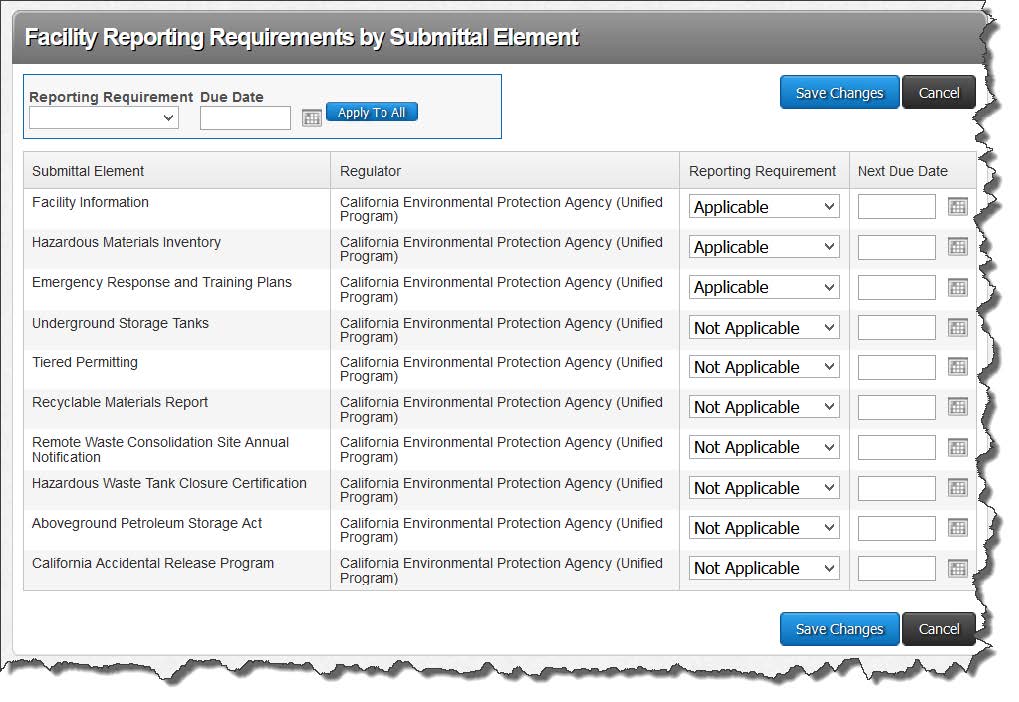Focus Next Due Date field for Hazardous Materials Inventory
This screenshot has height=702, width=1019.
pyautogui.click(x=896, y=247)
